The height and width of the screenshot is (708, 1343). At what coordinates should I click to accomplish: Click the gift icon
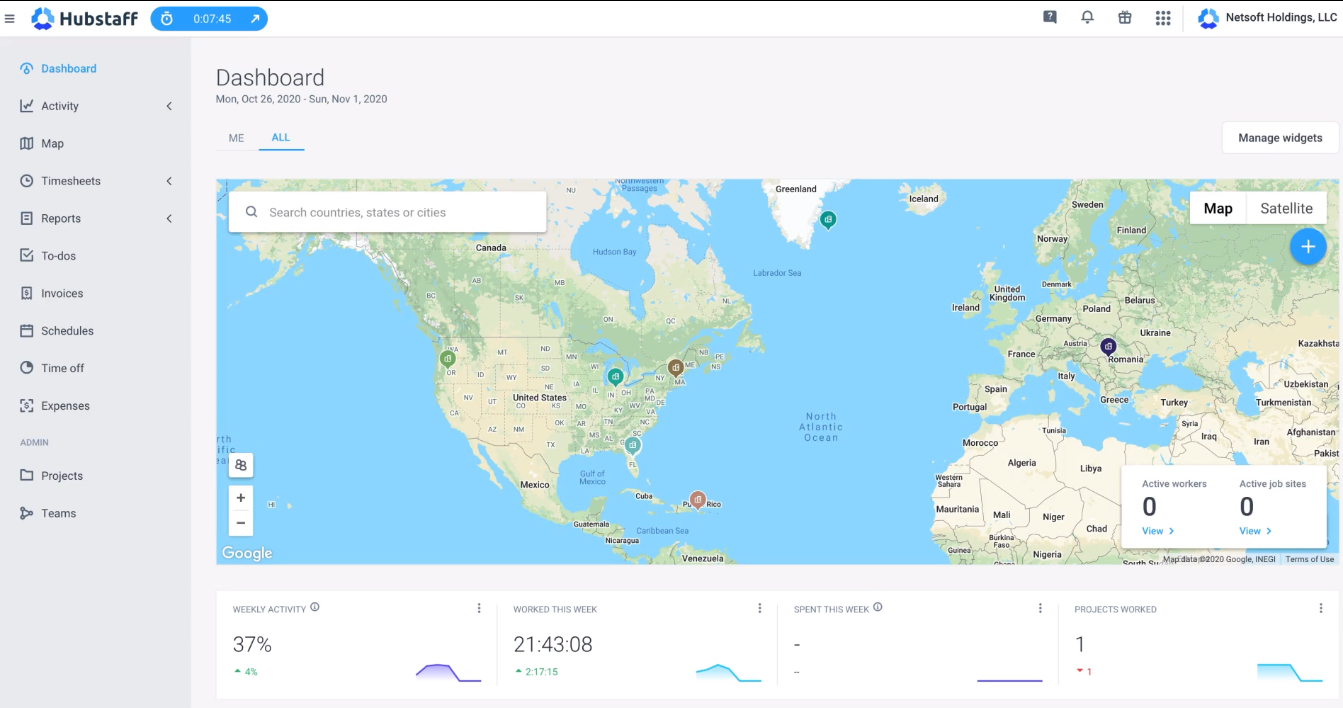[1125, 17]
